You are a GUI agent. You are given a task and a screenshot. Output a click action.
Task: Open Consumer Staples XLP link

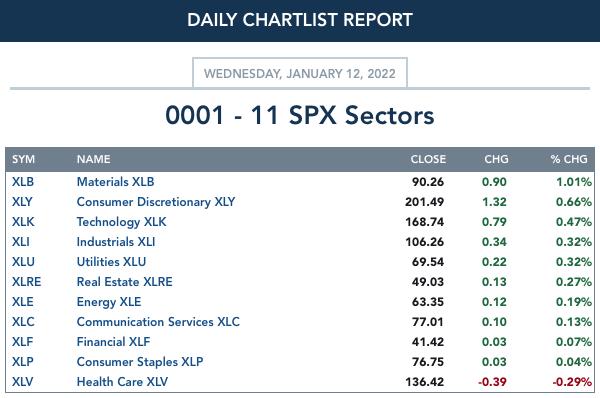[140, 362]
